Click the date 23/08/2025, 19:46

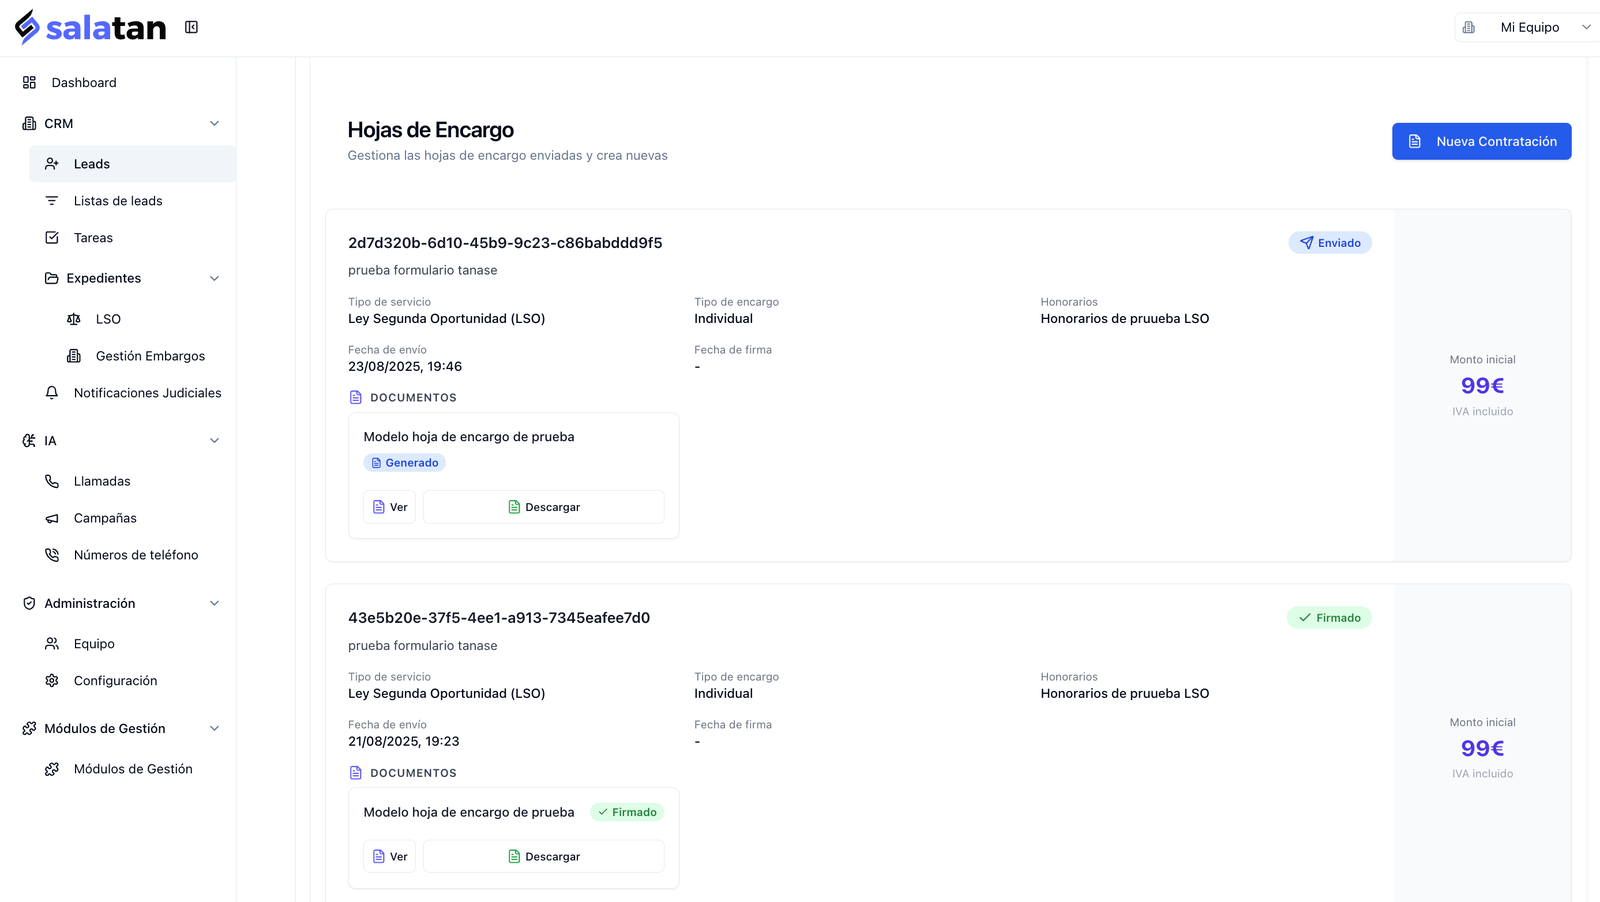[x=405, y=366]
